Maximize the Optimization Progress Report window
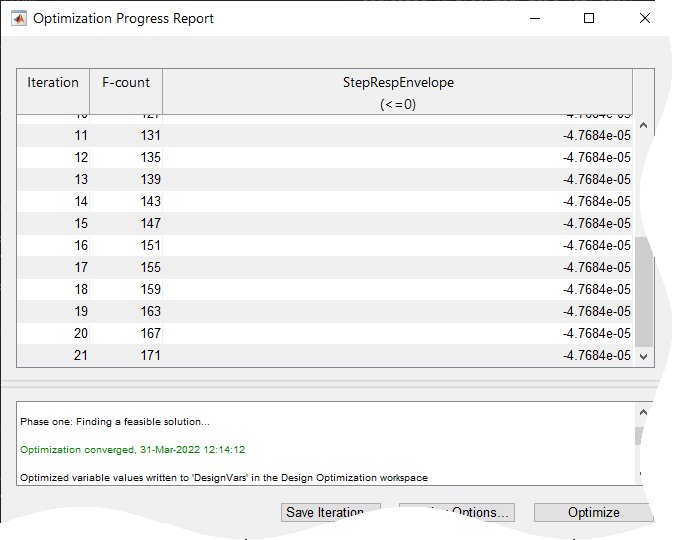Viewport: 673px width, 540px height. pyautogui.click(x=589, y=18)
